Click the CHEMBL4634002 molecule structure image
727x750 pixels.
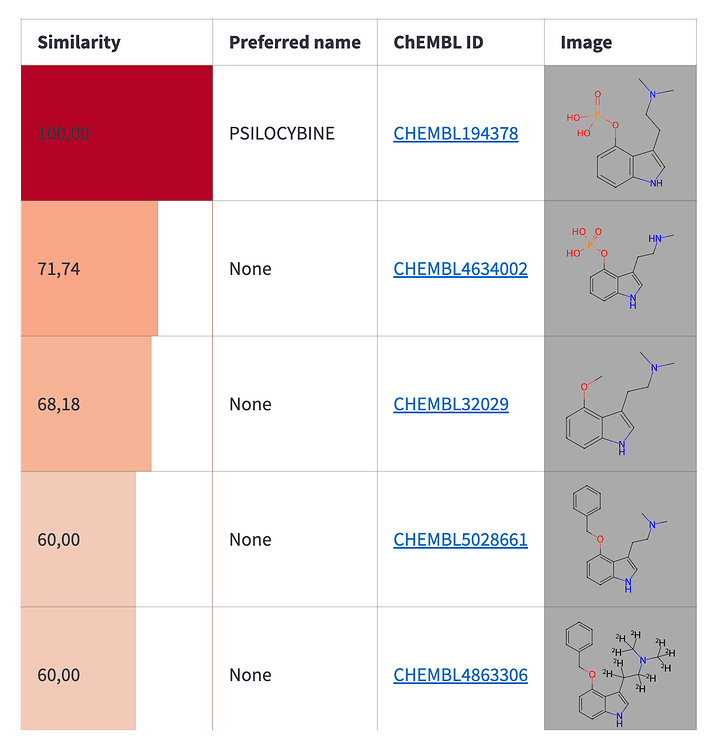pyautogui.click(x=620, y=268)
